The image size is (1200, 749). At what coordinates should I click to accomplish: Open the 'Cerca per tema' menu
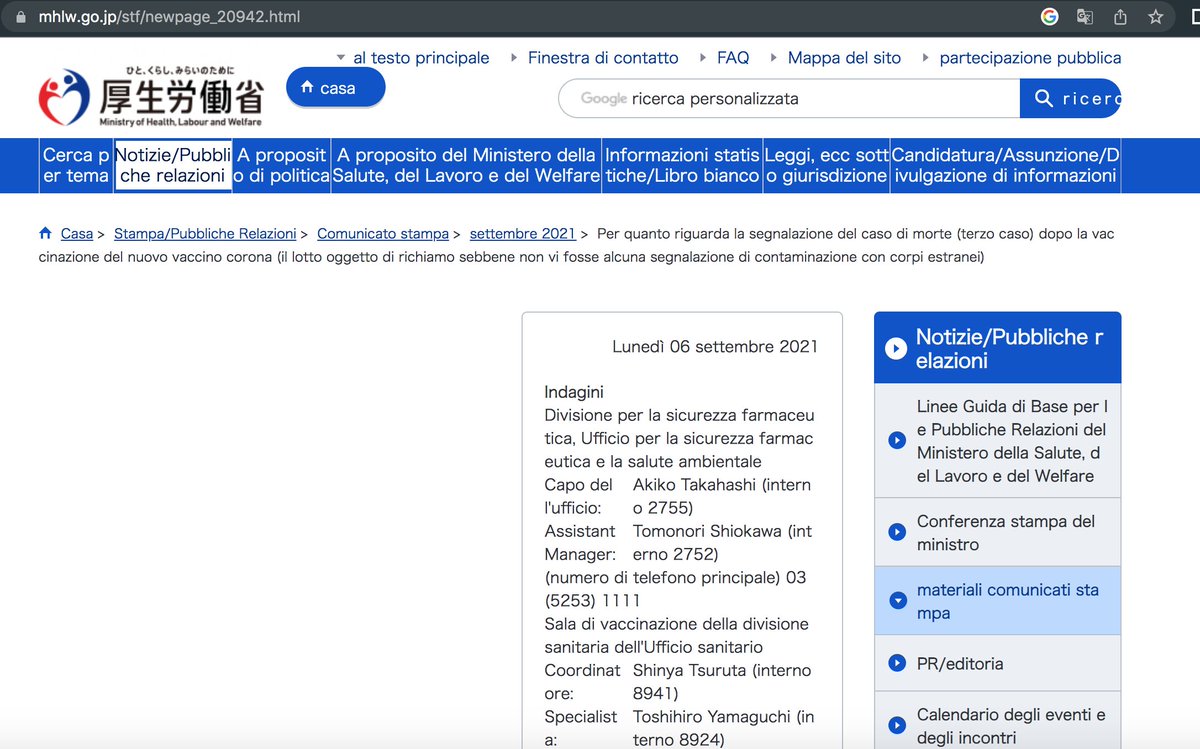[x=76, y=165]
